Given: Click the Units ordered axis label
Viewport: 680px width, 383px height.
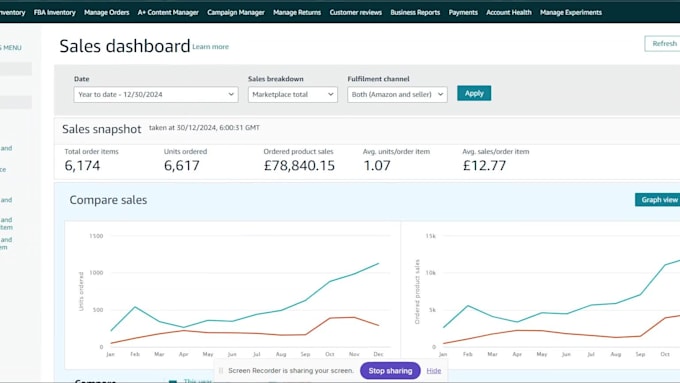Looking at the screenshot, I should [81, 291].
